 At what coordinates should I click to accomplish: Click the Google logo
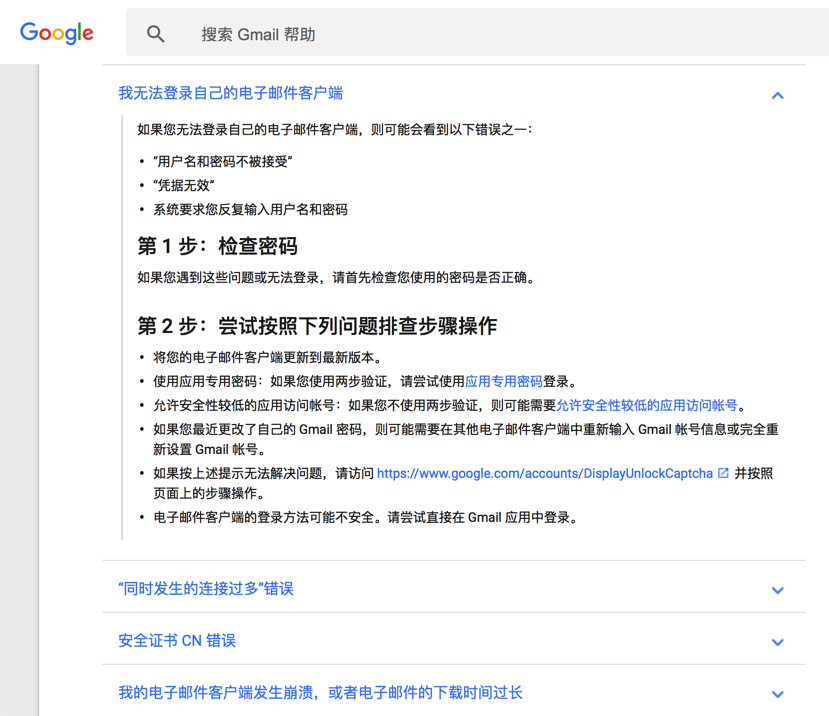click(x=57, y=33)
